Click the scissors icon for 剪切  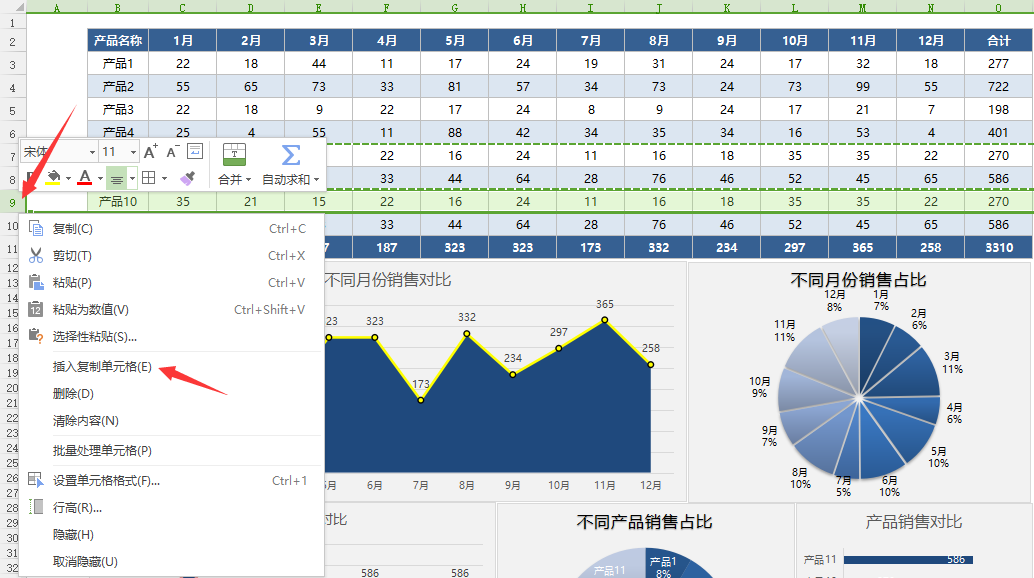click(36, 256)
